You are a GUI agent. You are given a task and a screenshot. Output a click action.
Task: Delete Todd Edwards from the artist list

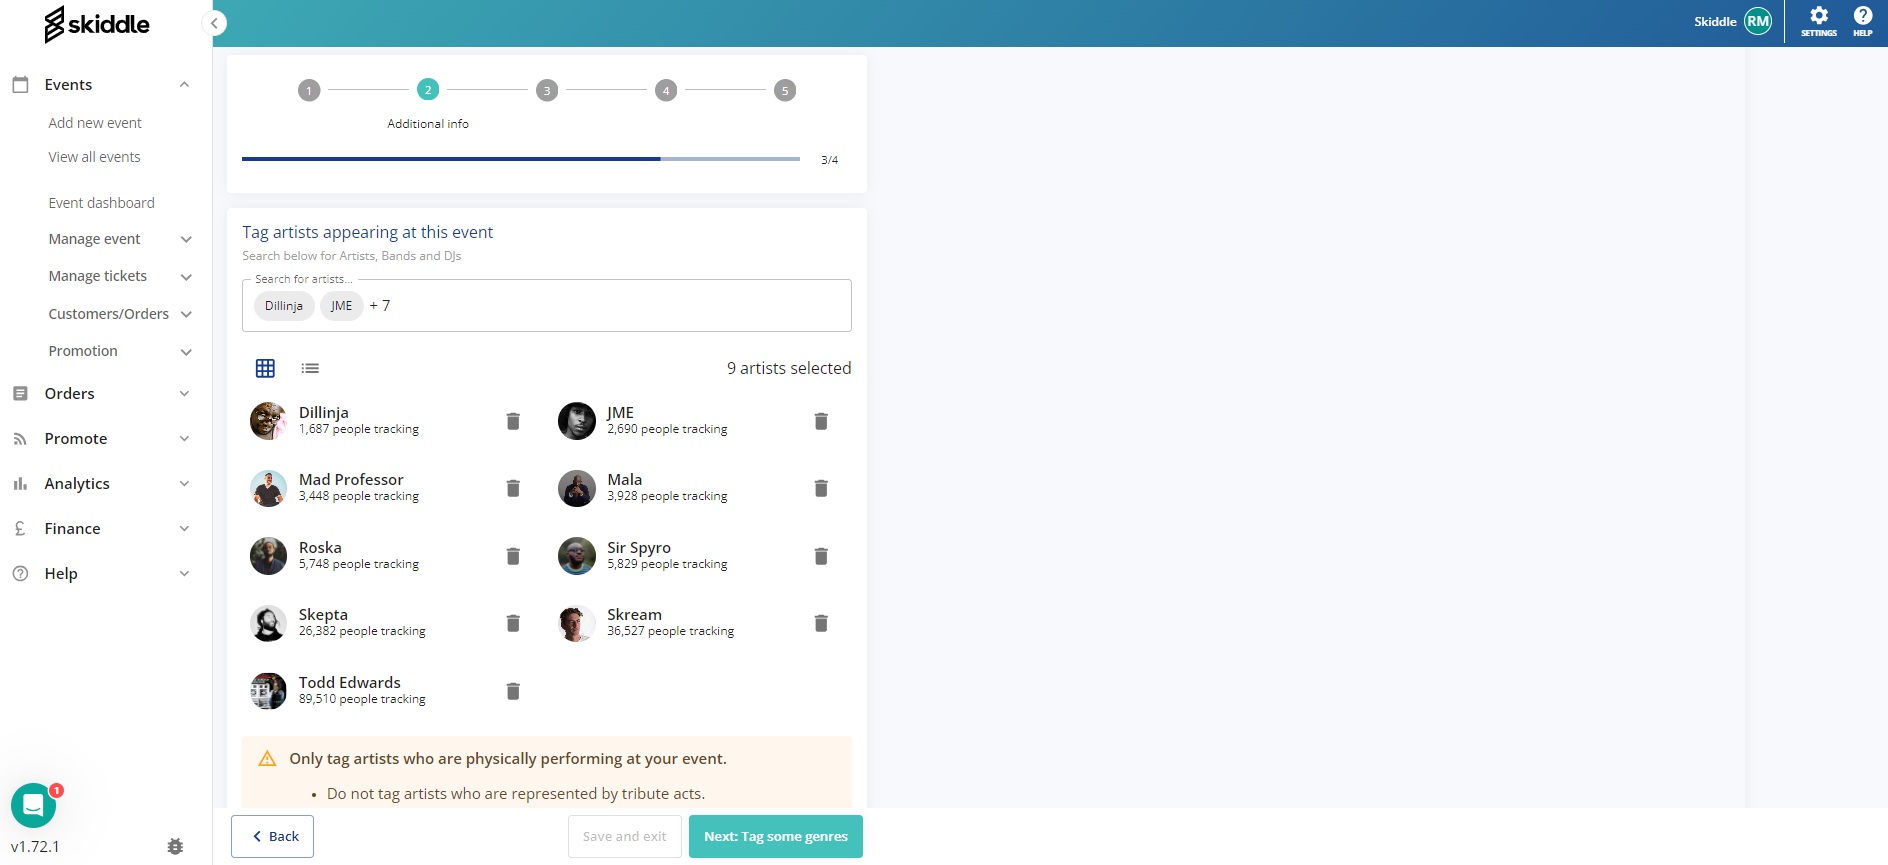coord(513,691)
